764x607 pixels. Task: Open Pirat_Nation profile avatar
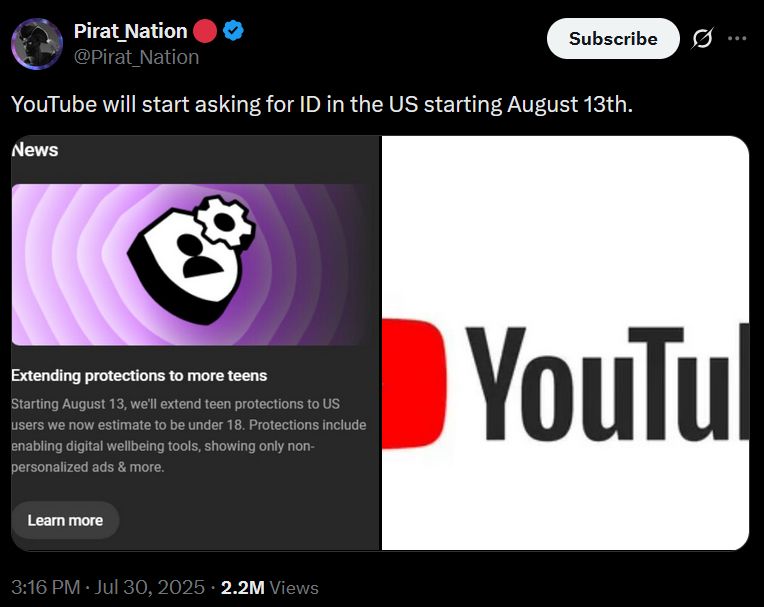click(x=37, y=44)
